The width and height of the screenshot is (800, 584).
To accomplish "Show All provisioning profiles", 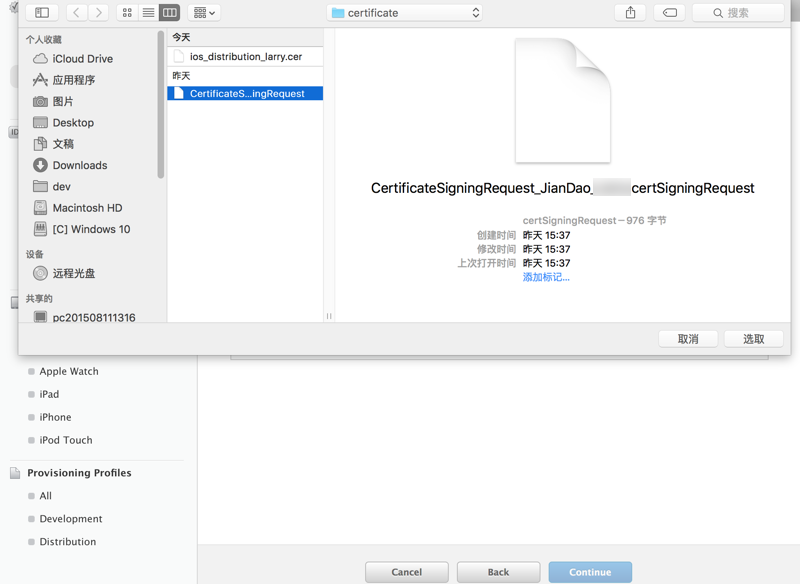I will pos(45,496).
